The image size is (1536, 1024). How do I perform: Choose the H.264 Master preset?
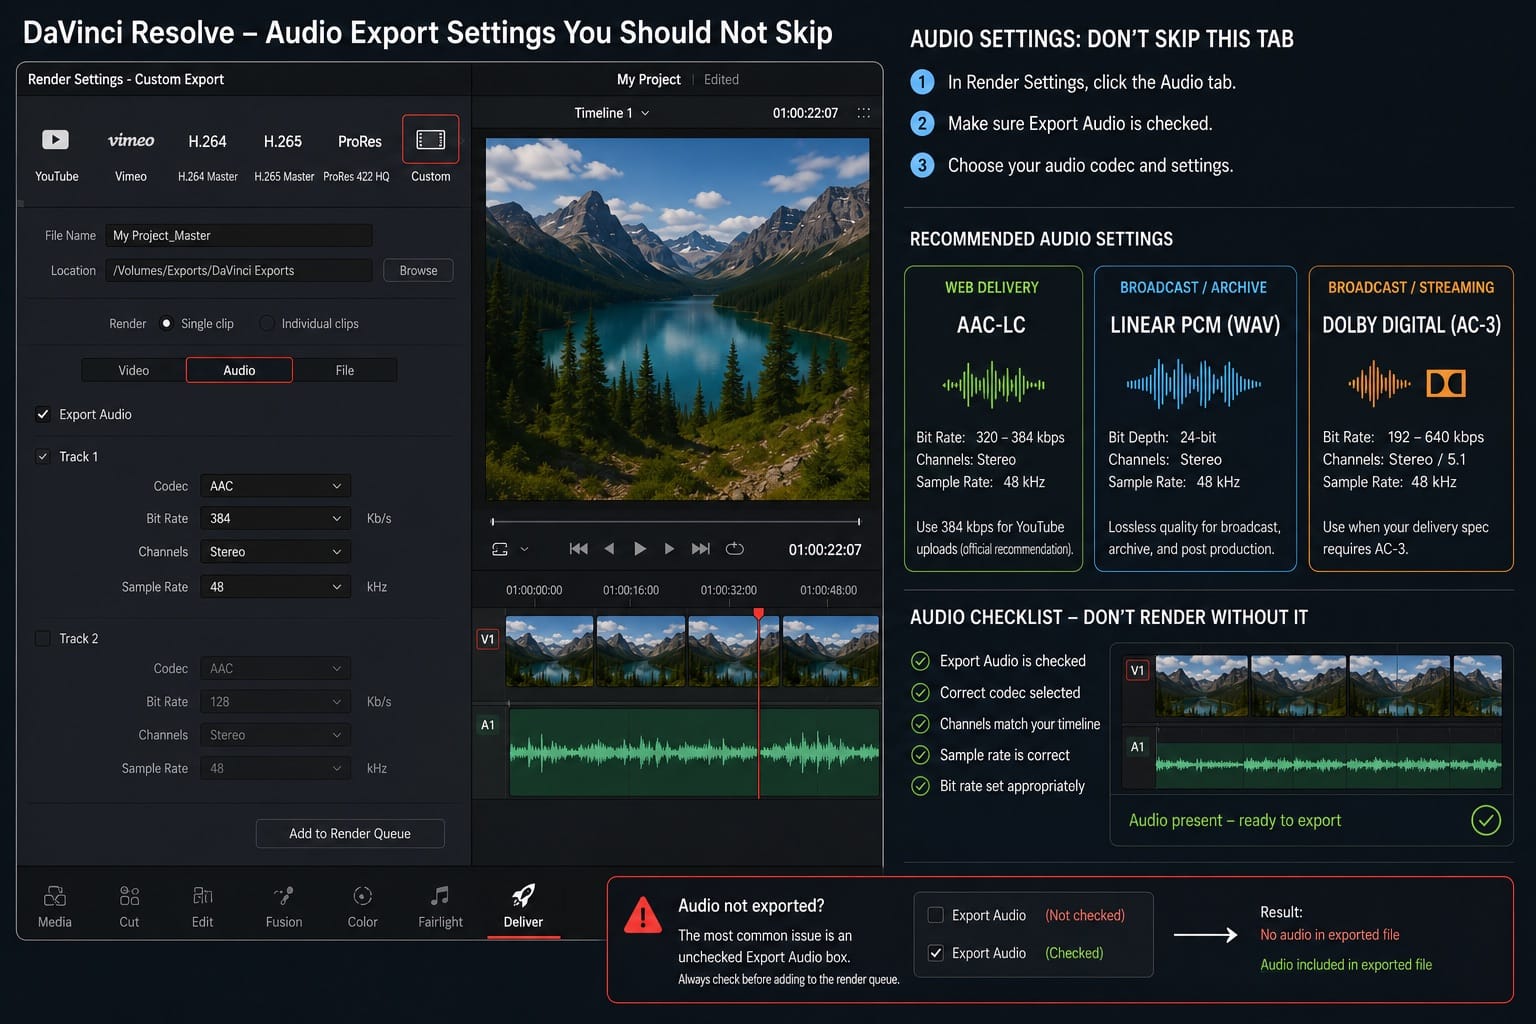coord(207,155)
